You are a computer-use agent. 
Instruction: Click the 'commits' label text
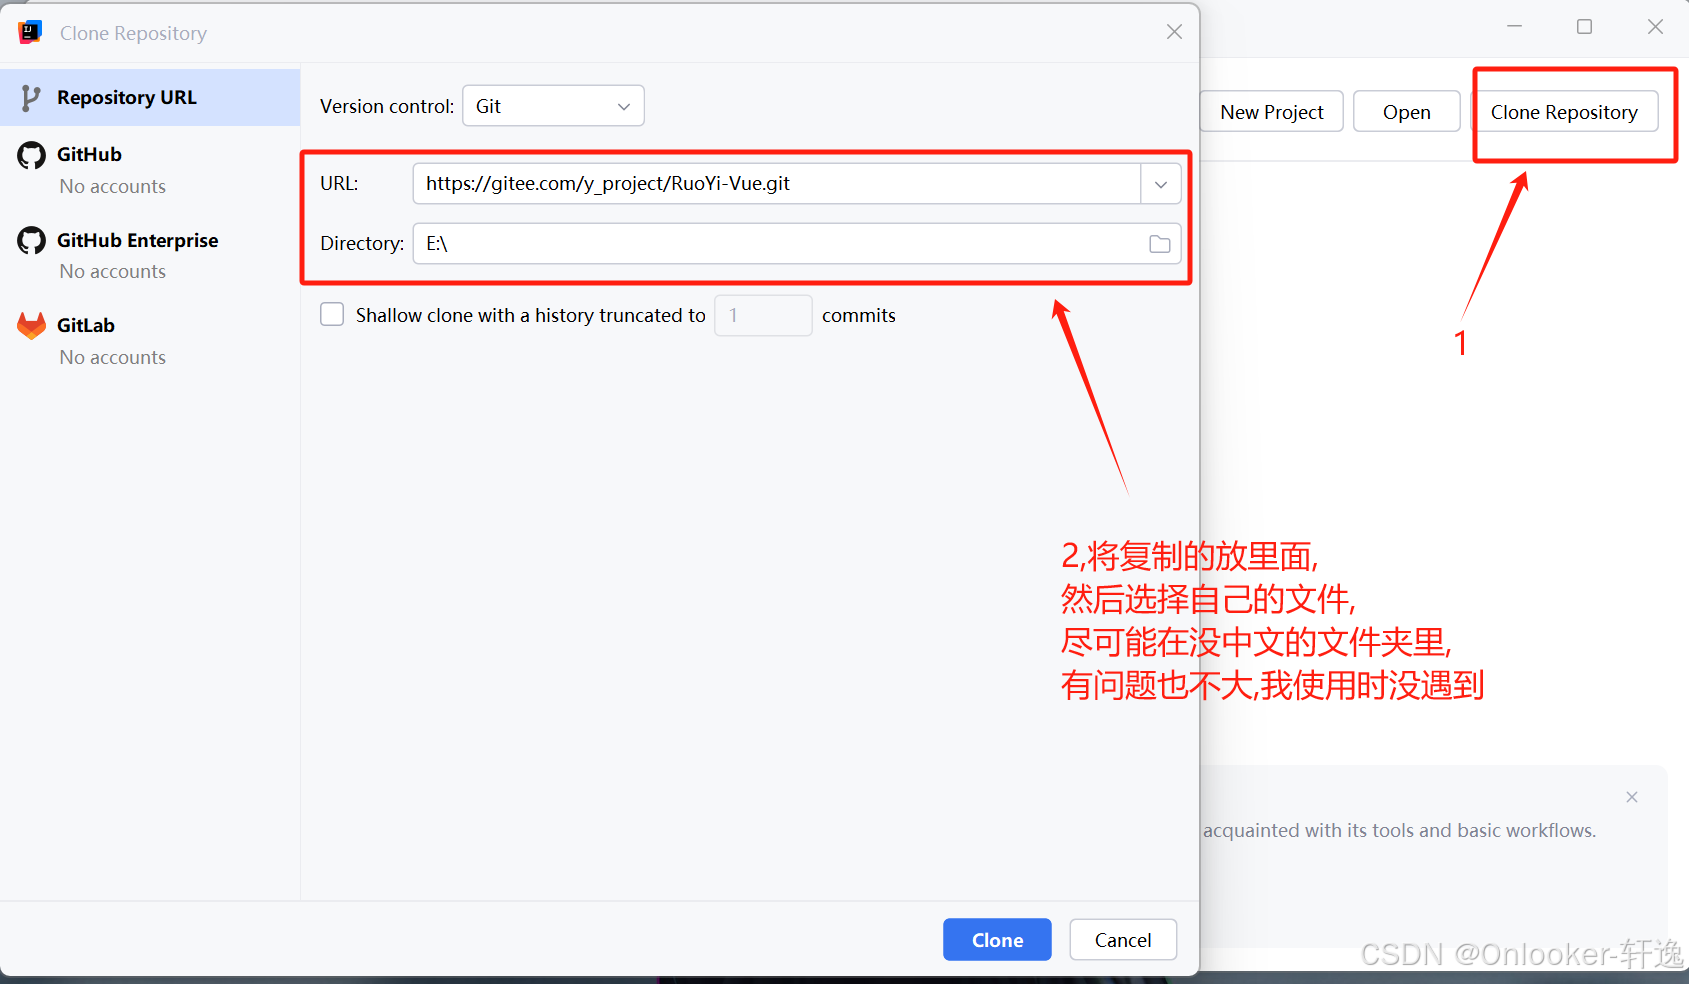[x=859, y=315]
